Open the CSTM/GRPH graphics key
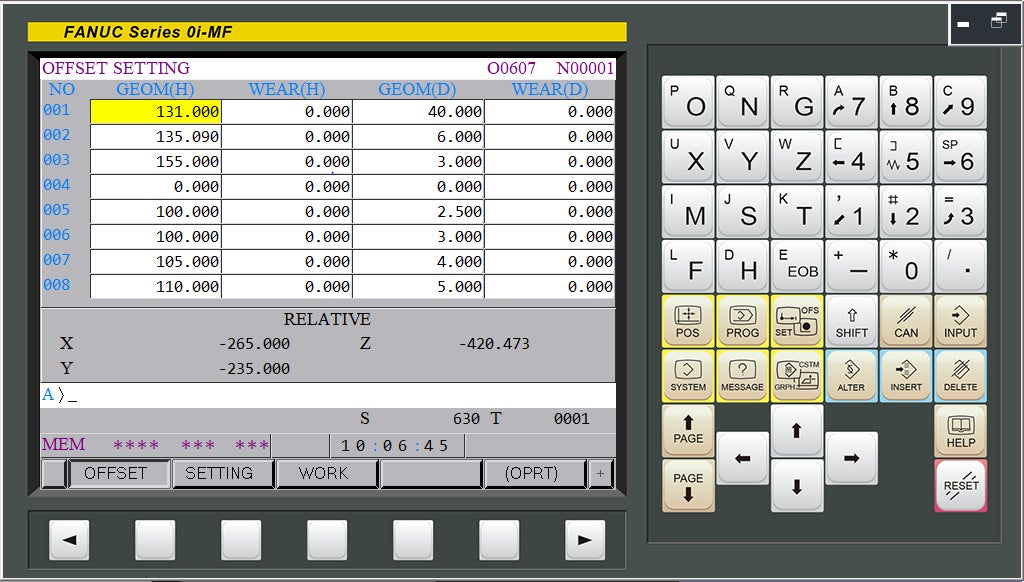 pos(797,376)
